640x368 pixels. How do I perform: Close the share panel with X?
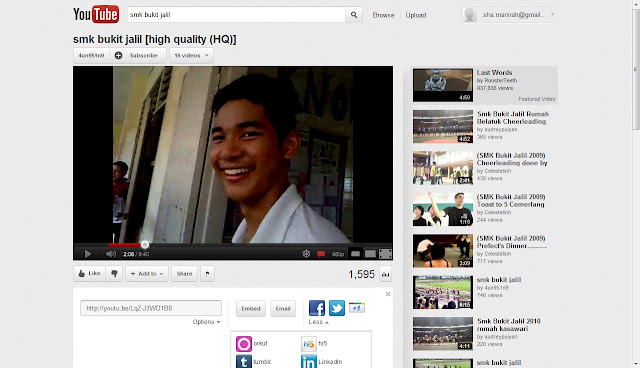coord(388,294)
